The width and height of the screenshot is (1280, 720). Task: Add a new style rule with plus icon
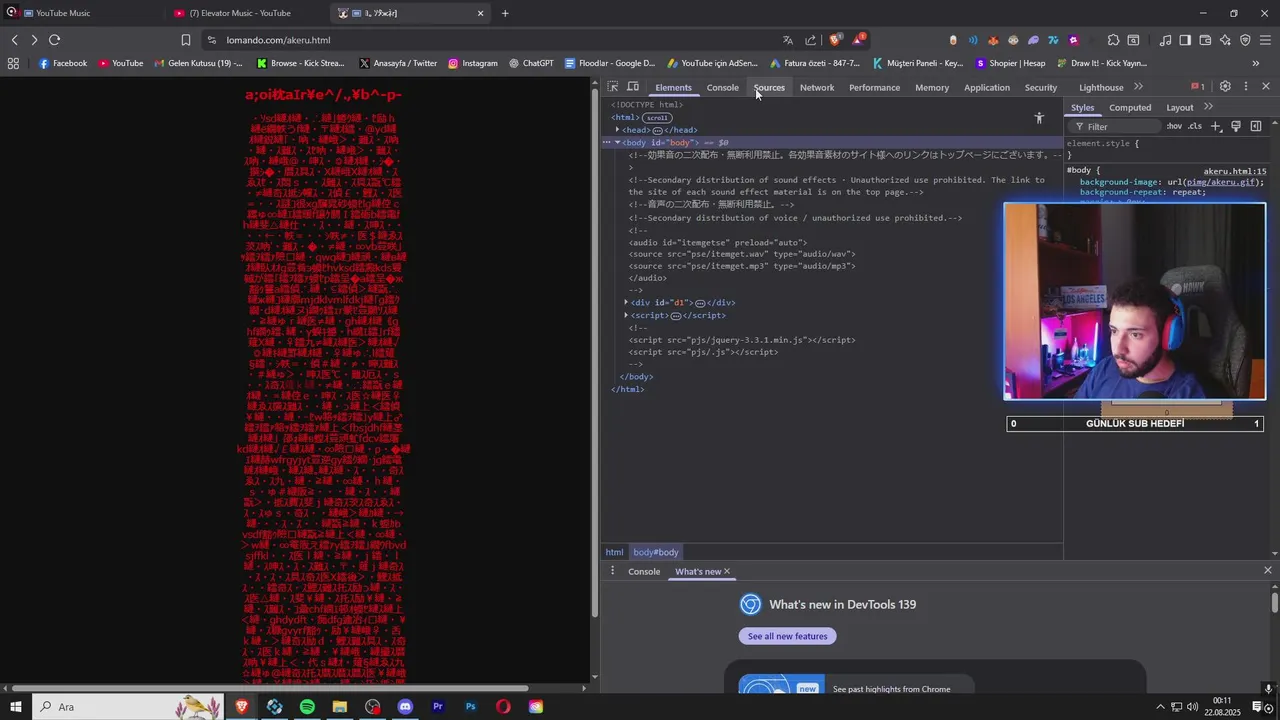coord(1216,126)
